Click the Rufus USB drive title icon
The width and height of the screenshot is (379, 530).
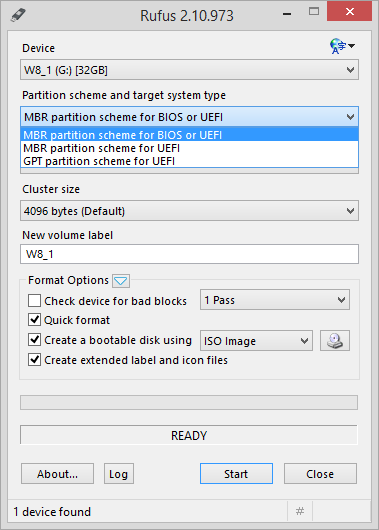(x=18, y=15)
